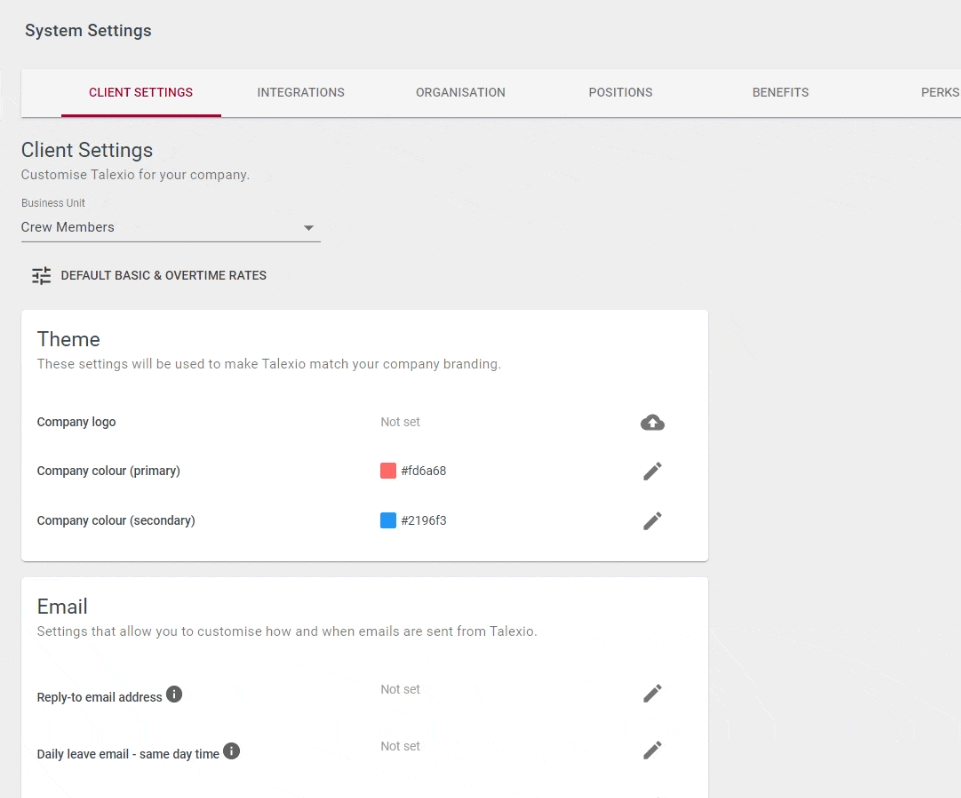Open the Business Unit dropdown arrow

308,228
